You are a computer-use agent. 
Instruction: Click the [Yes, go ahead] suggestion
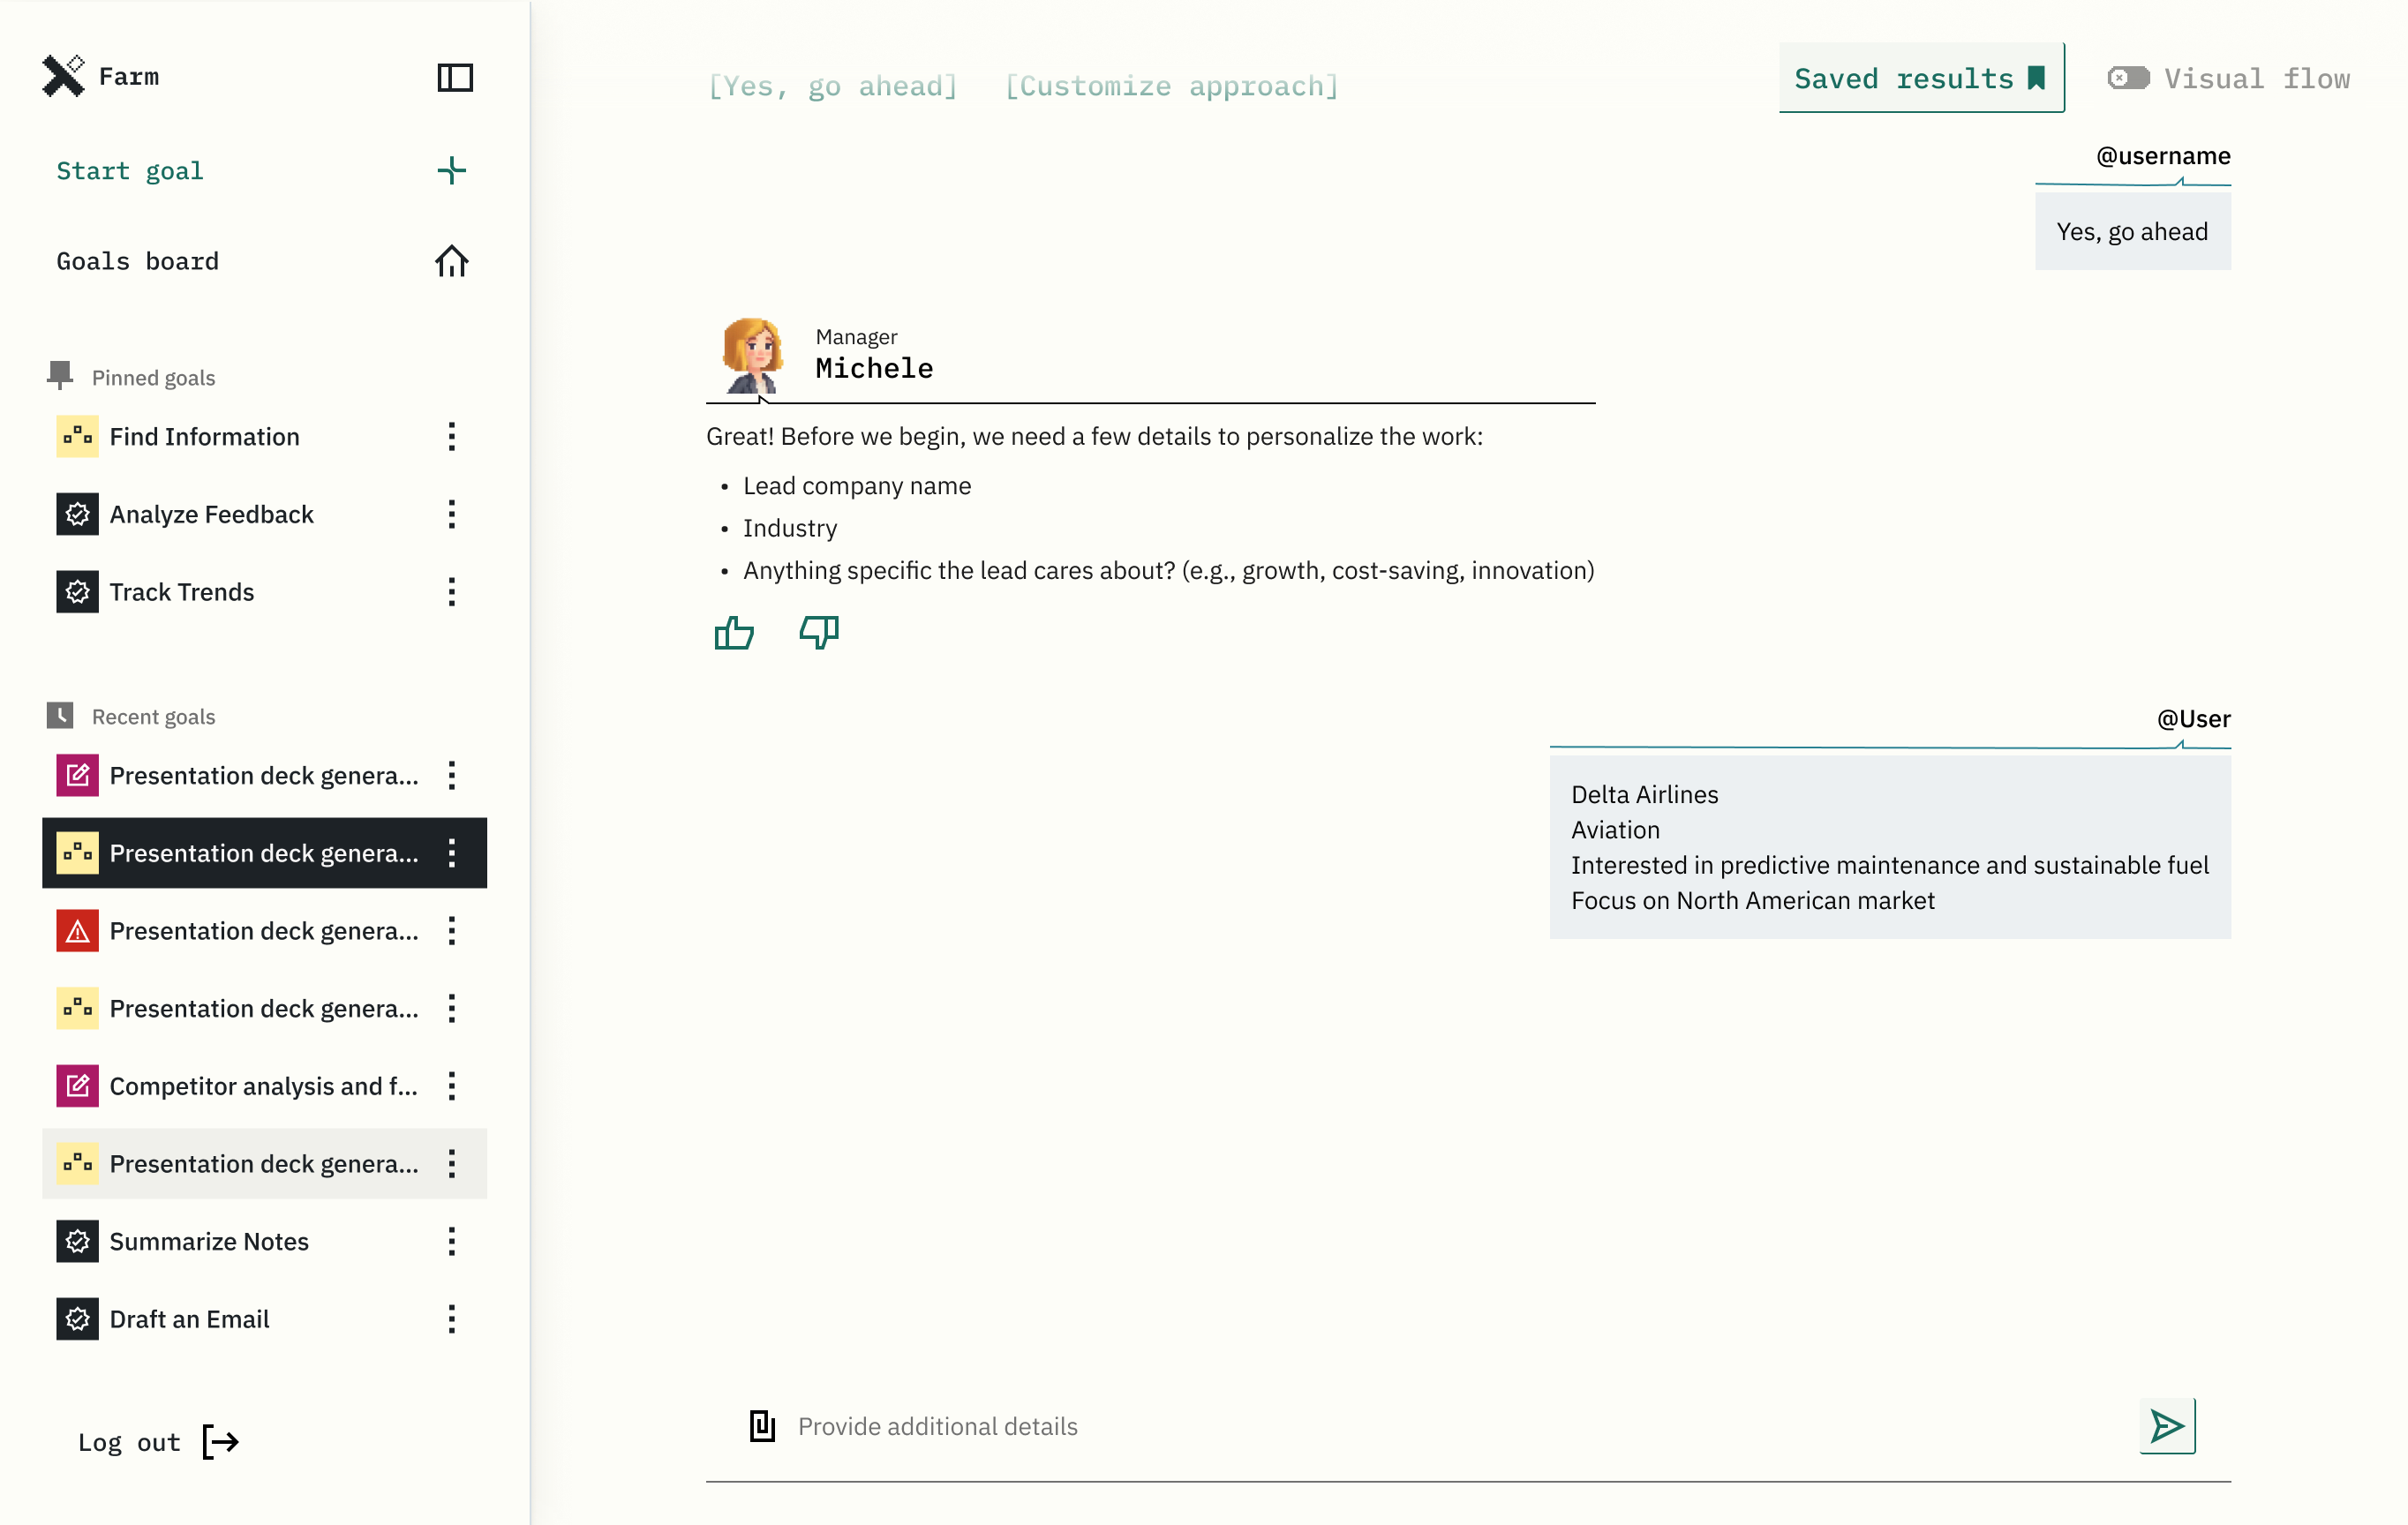tap(832, 86)
